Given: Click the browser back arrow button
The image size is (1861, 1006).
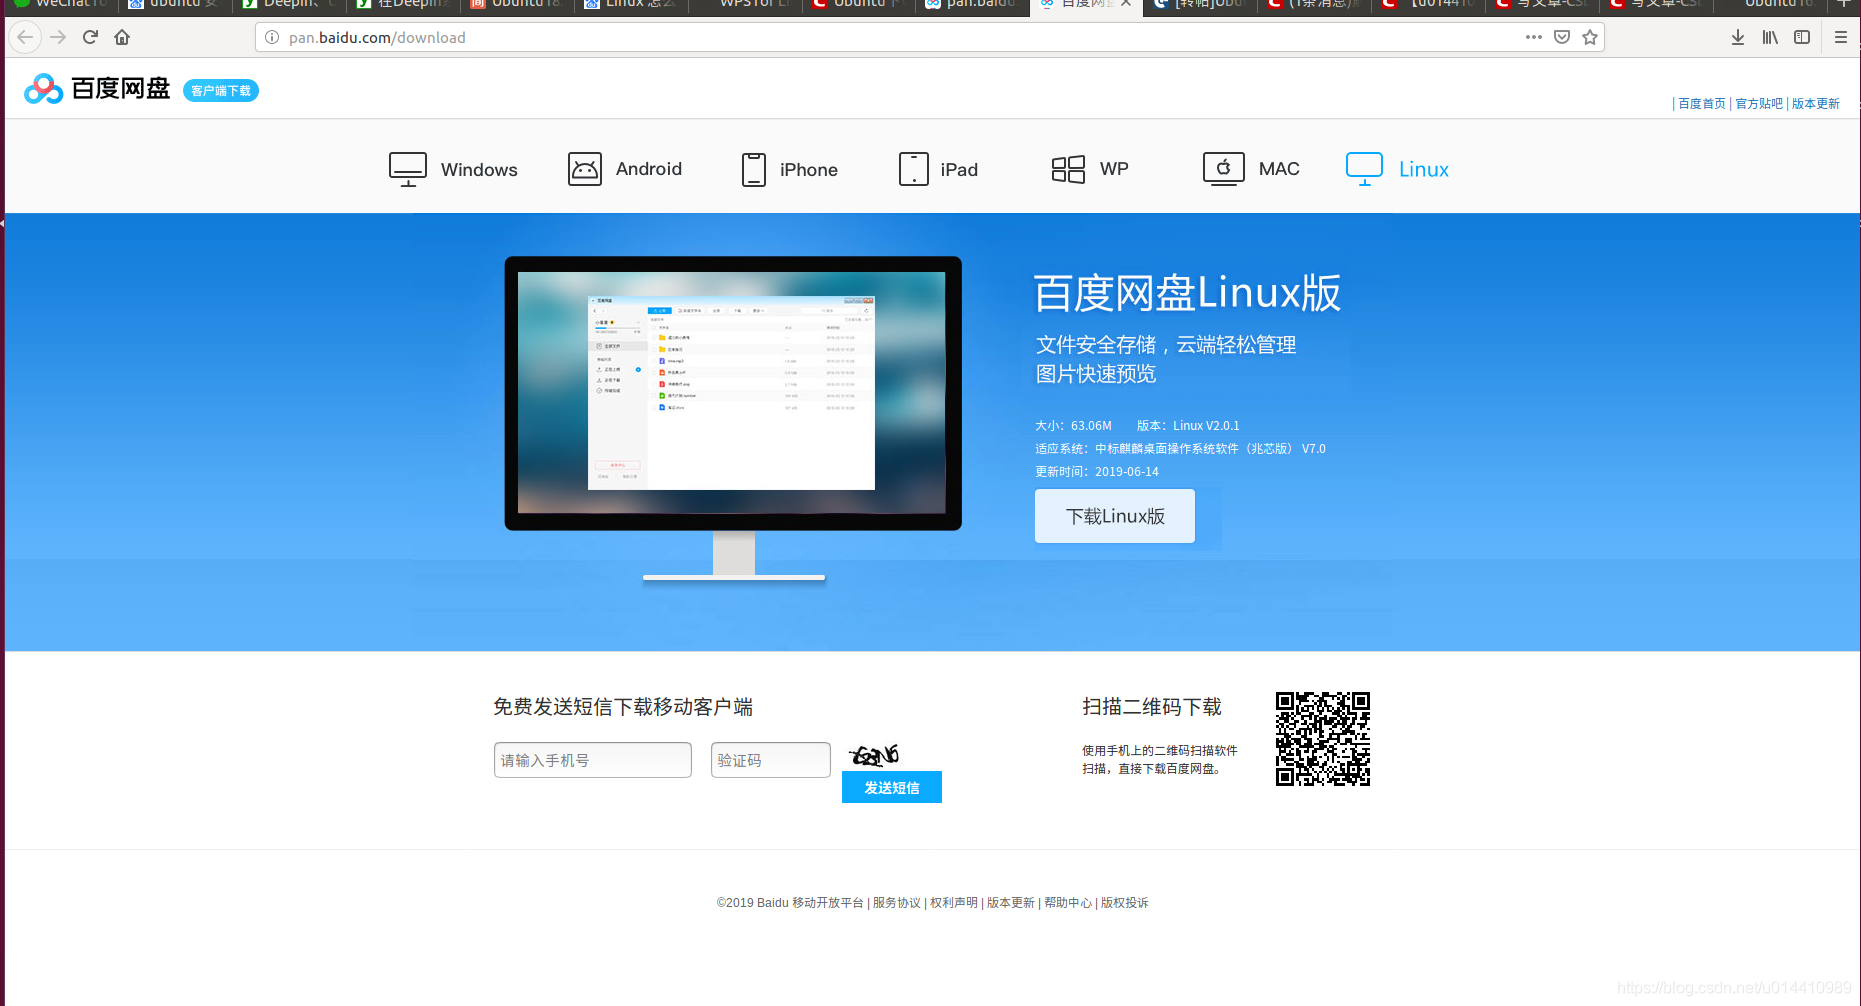Looking at the screenshot, I should pyautogui.click(x=25, y=38).
